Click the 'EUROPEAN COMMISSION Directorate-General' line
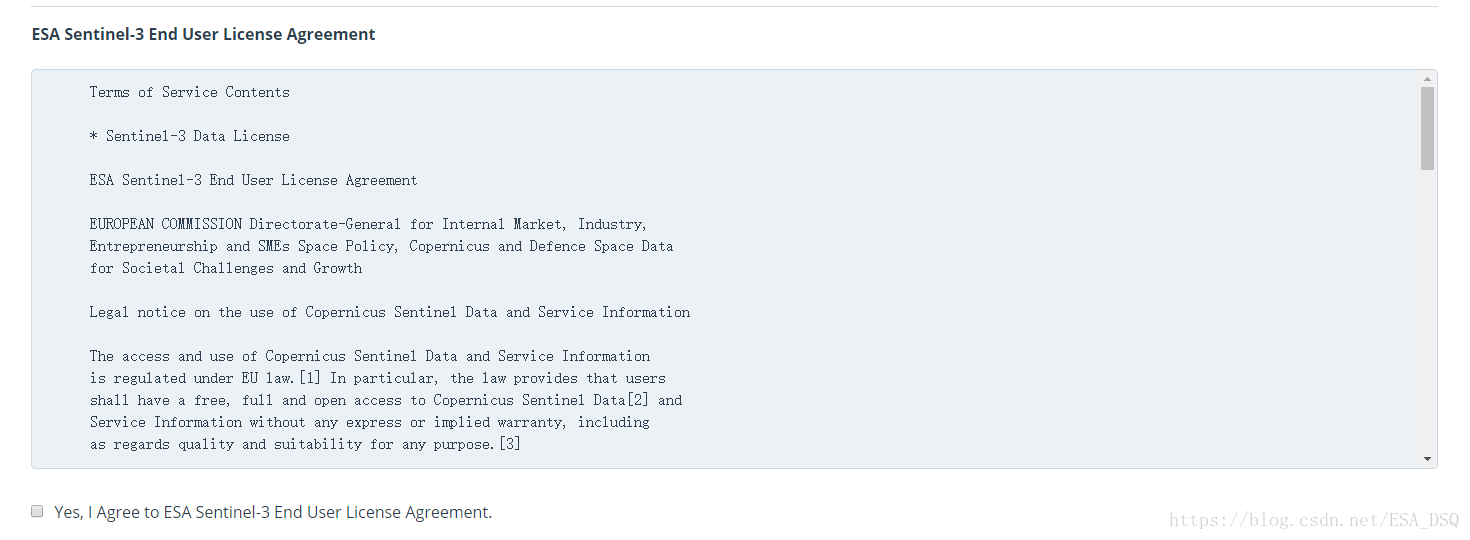The image size is (1470, 540). (x=369, y=224)
